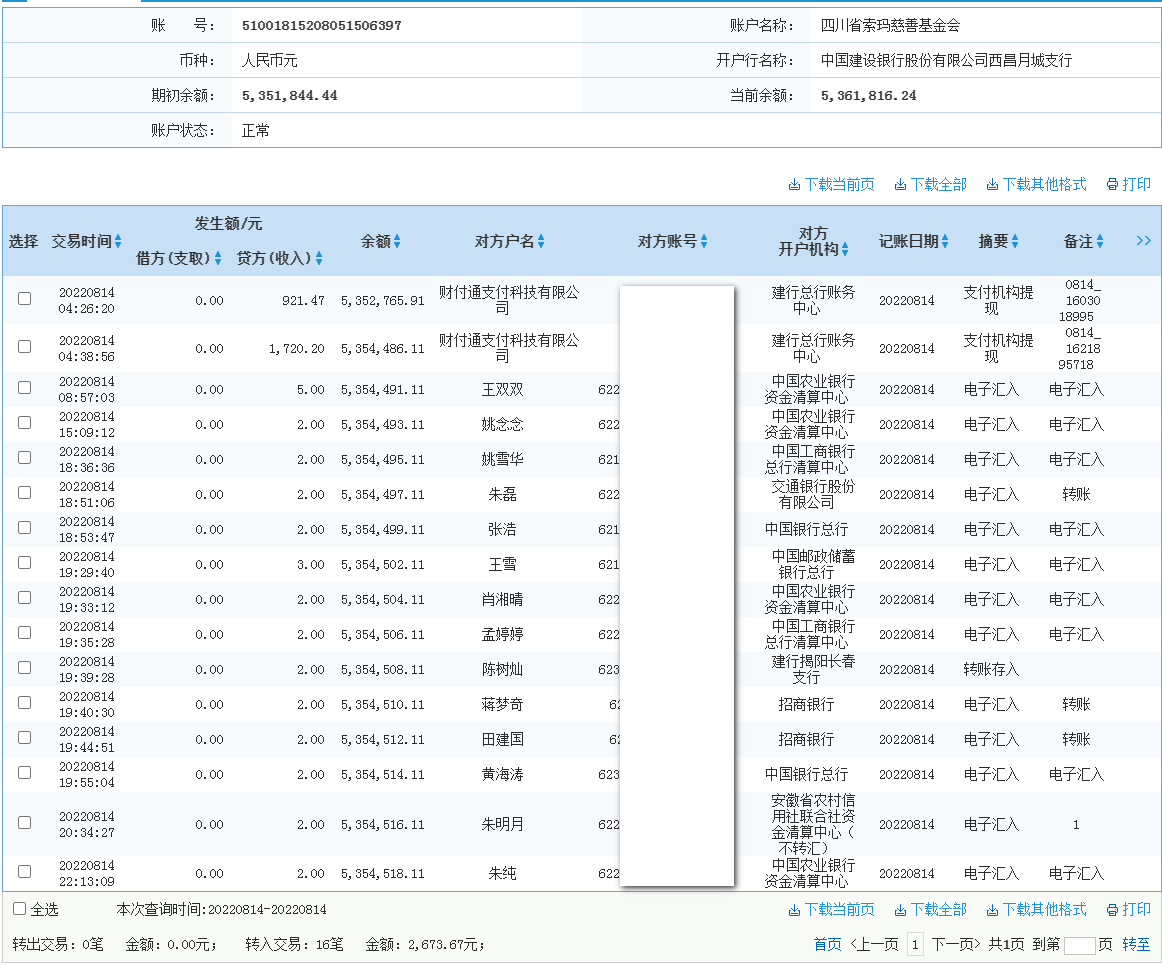Click the current page number 1 box
This screenshot has height=965, width=1162.
[915, 944]
